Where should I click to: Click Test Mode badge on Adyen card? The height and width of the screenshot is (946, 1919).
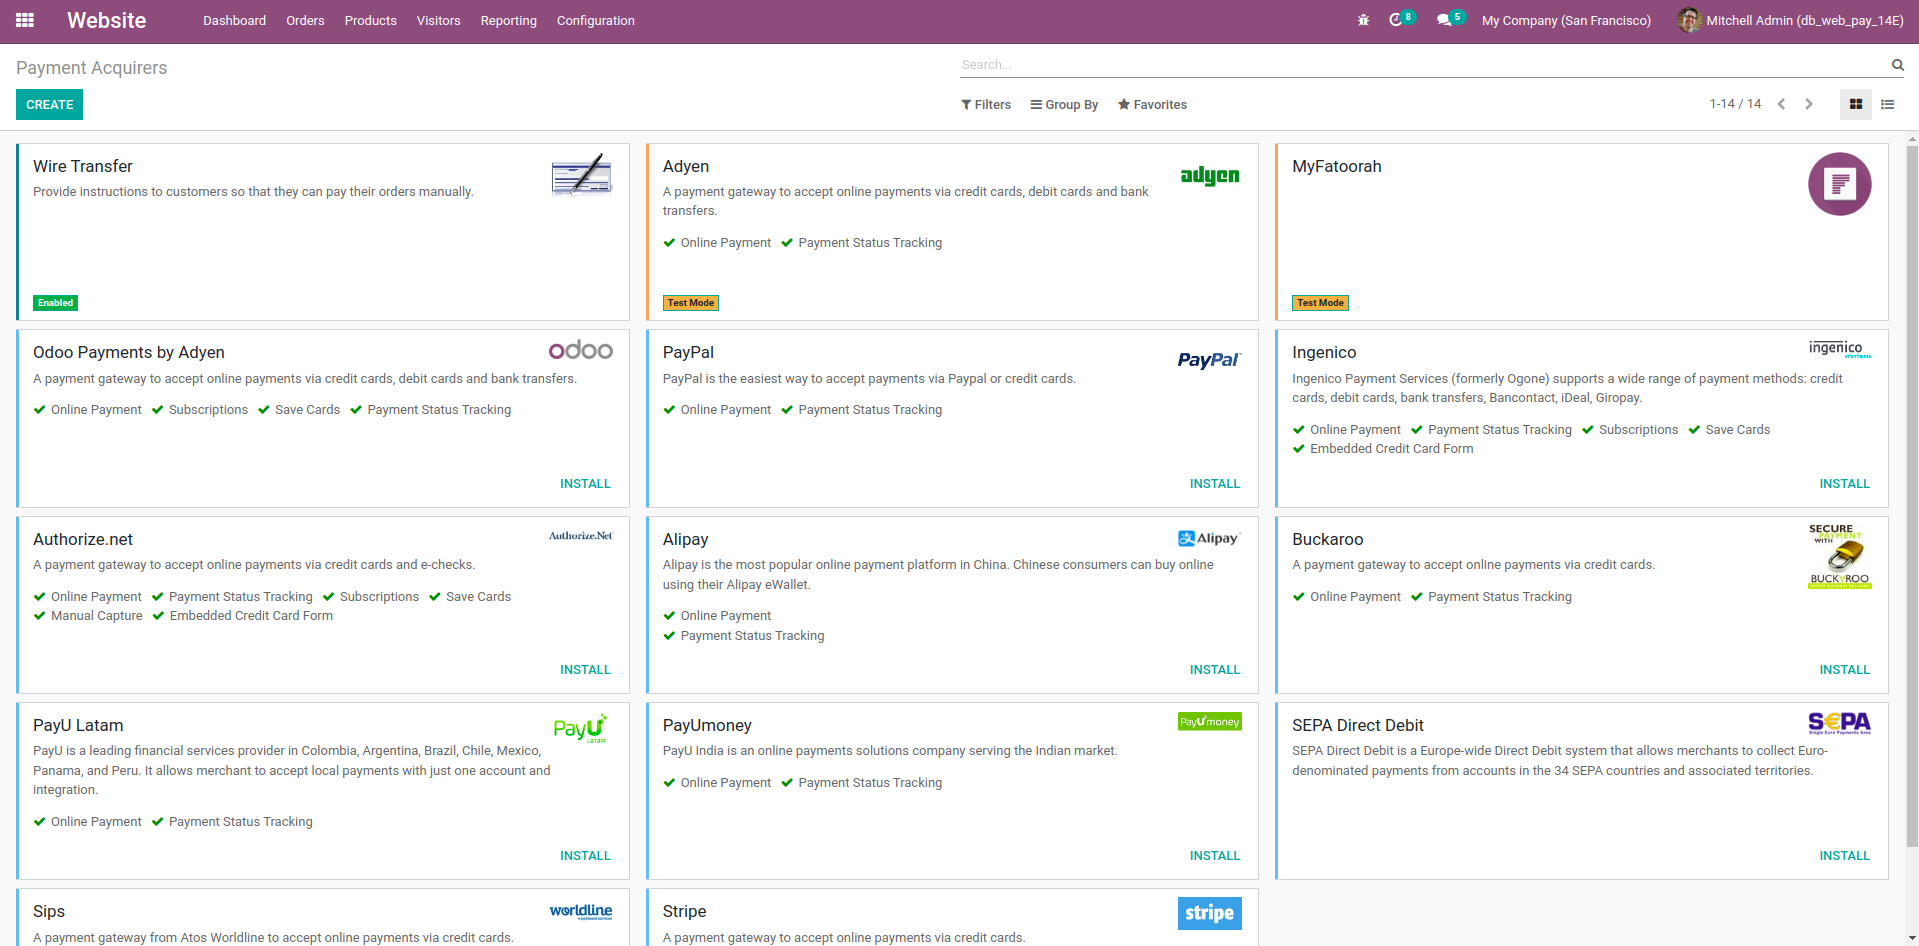[x=691, y=303]
